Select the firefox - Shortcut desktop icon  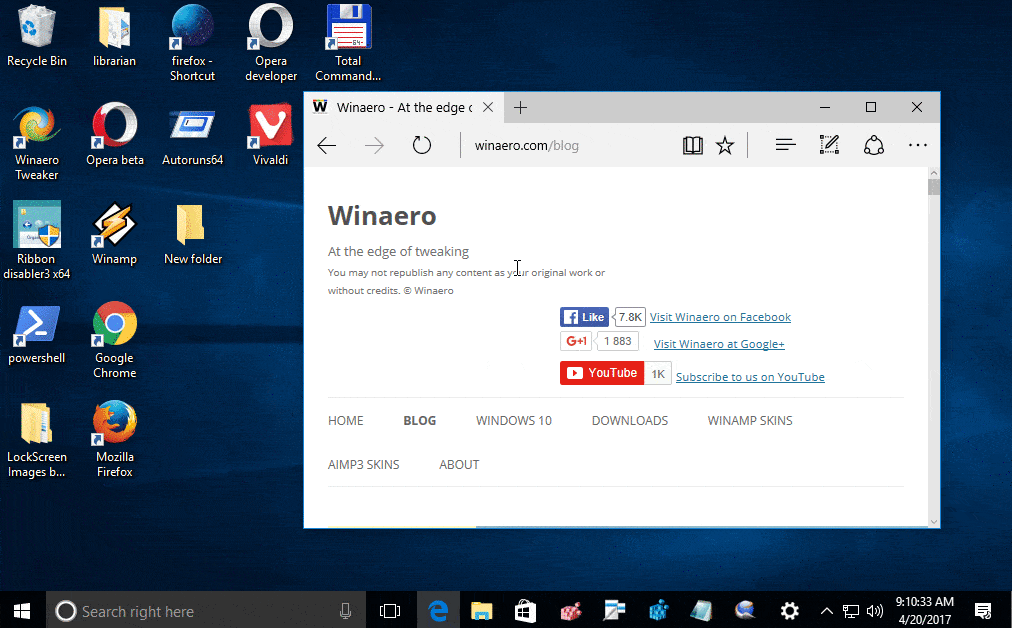coord(192,43)
